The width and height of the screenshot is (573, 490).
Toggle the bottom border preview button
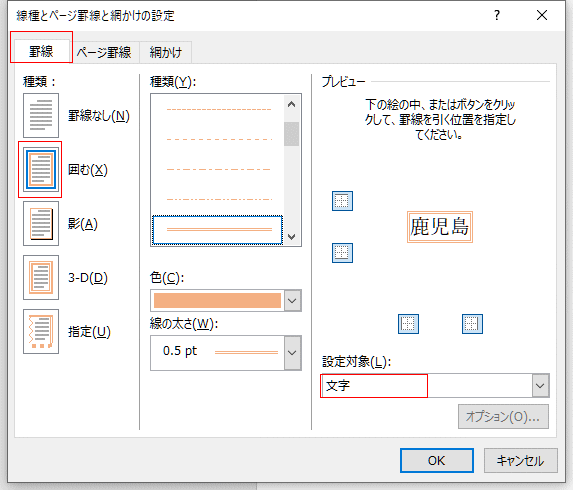342,253
